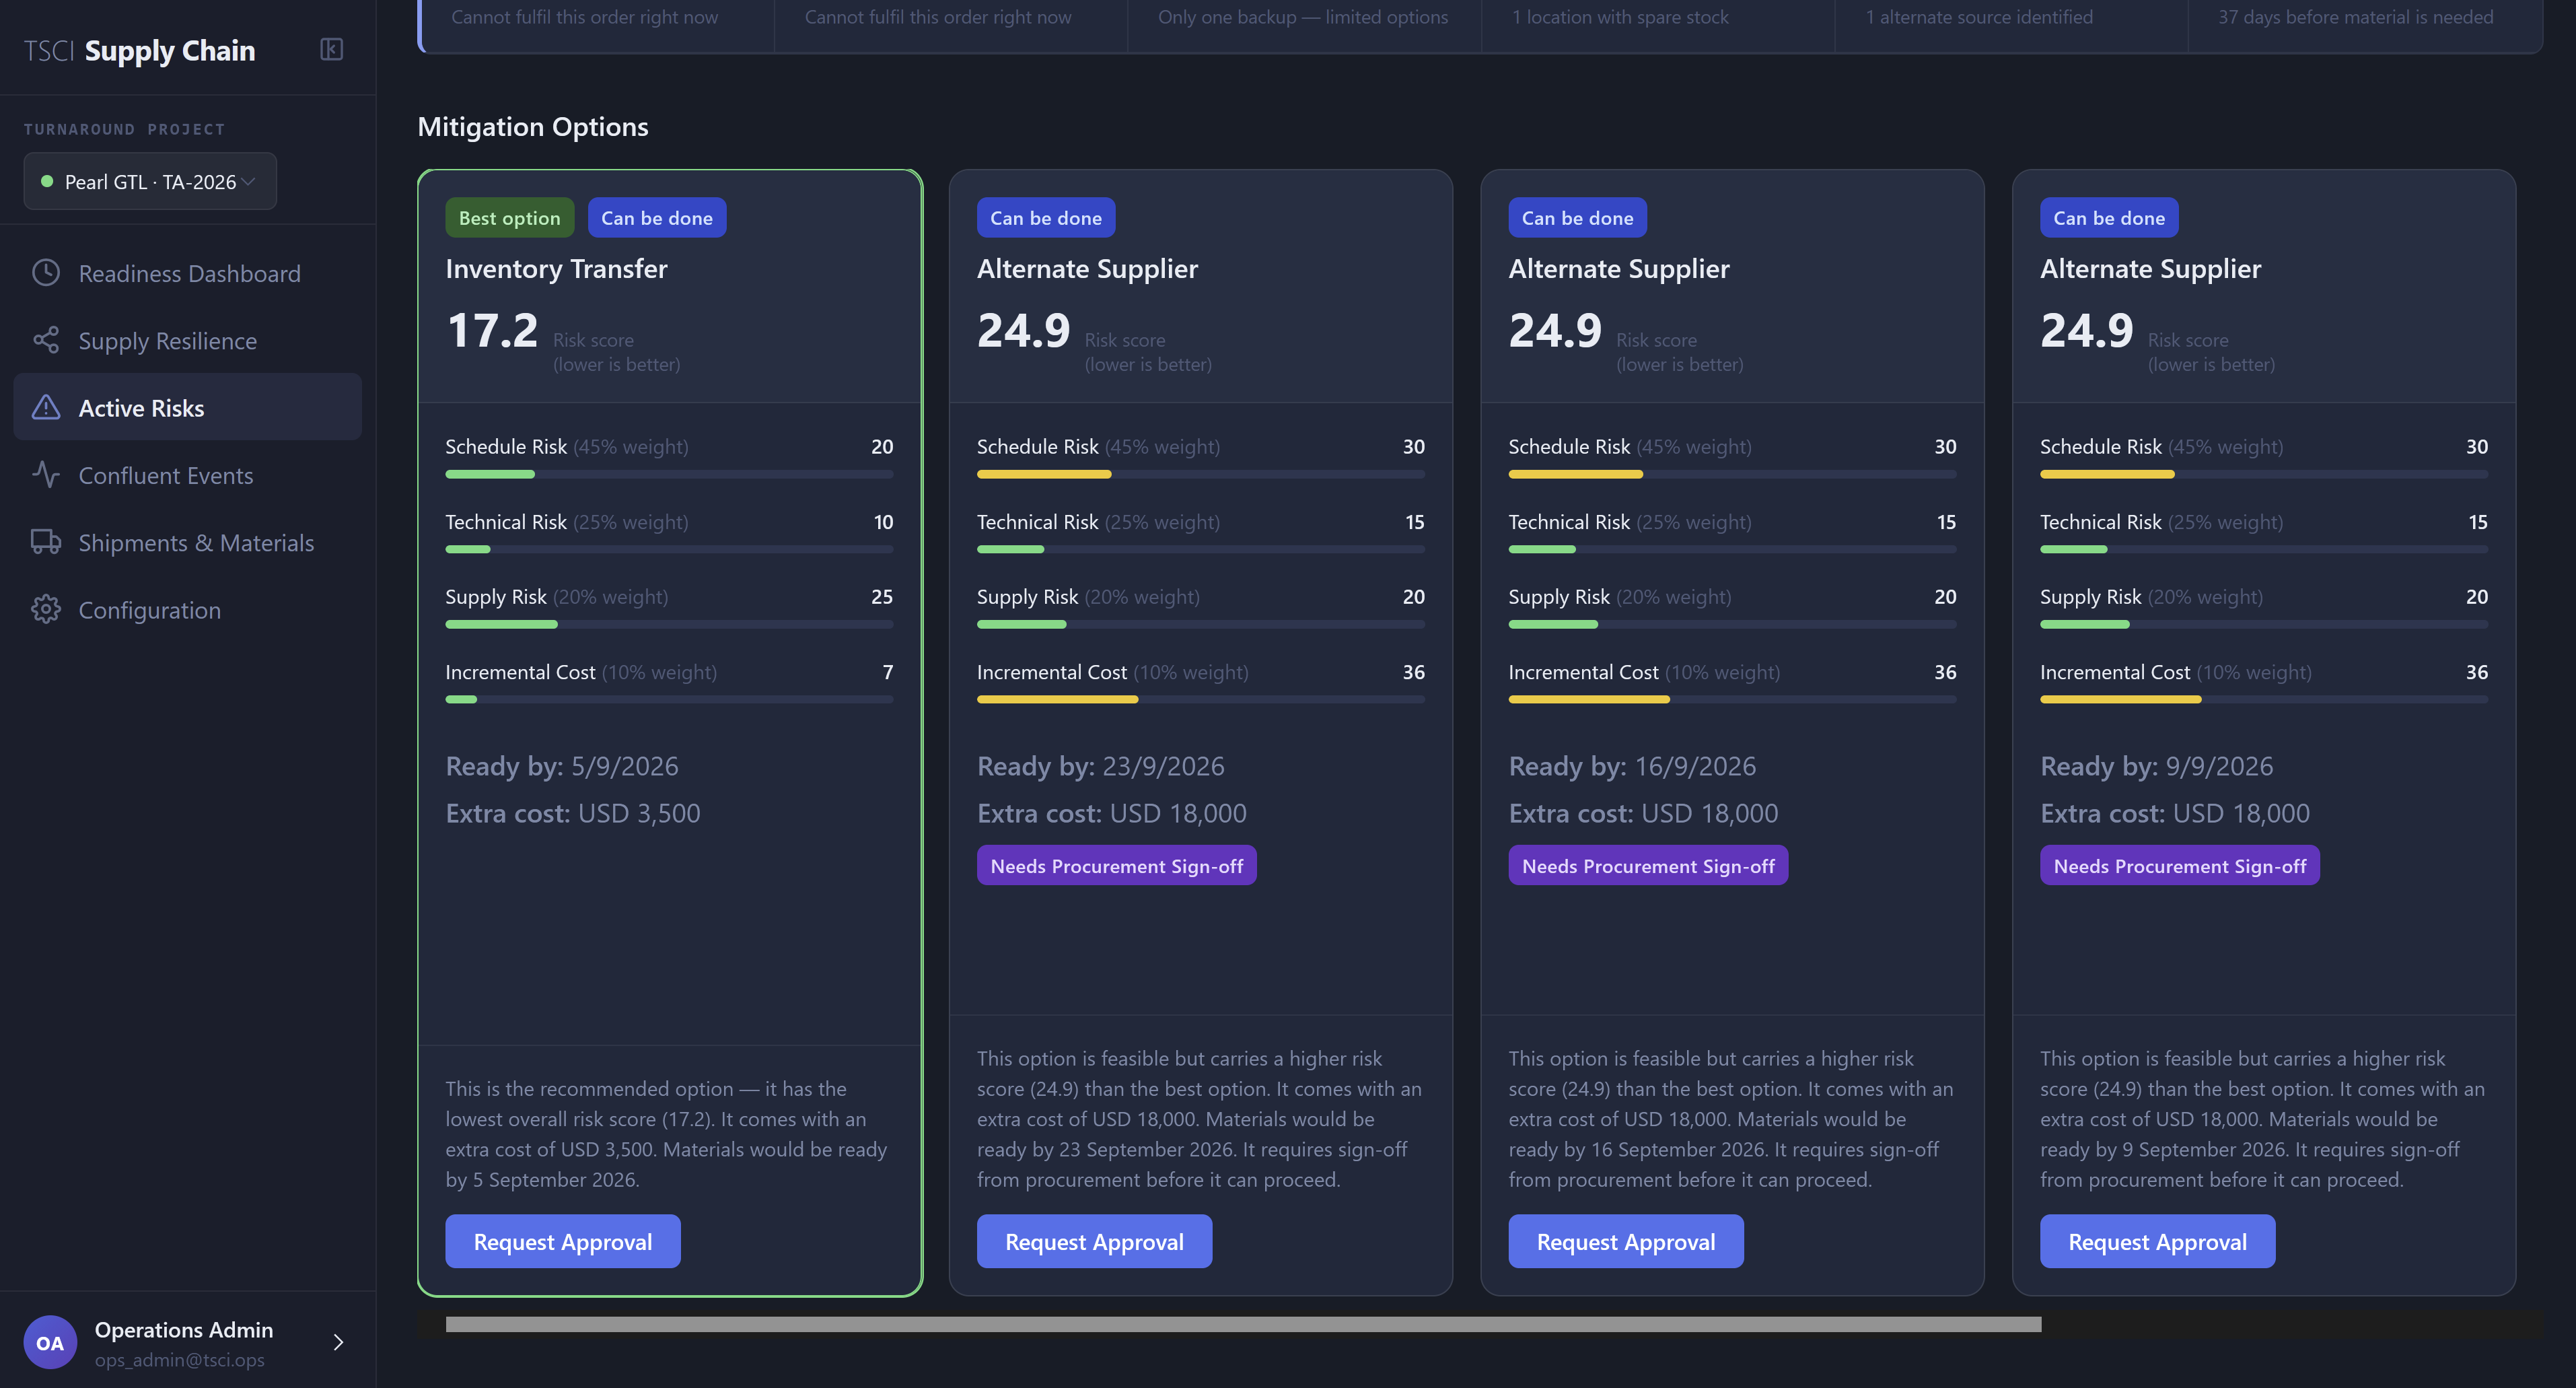Click 'Extra cost: USD 3,500' text
2576x1388 pixels.
point(573,813)
